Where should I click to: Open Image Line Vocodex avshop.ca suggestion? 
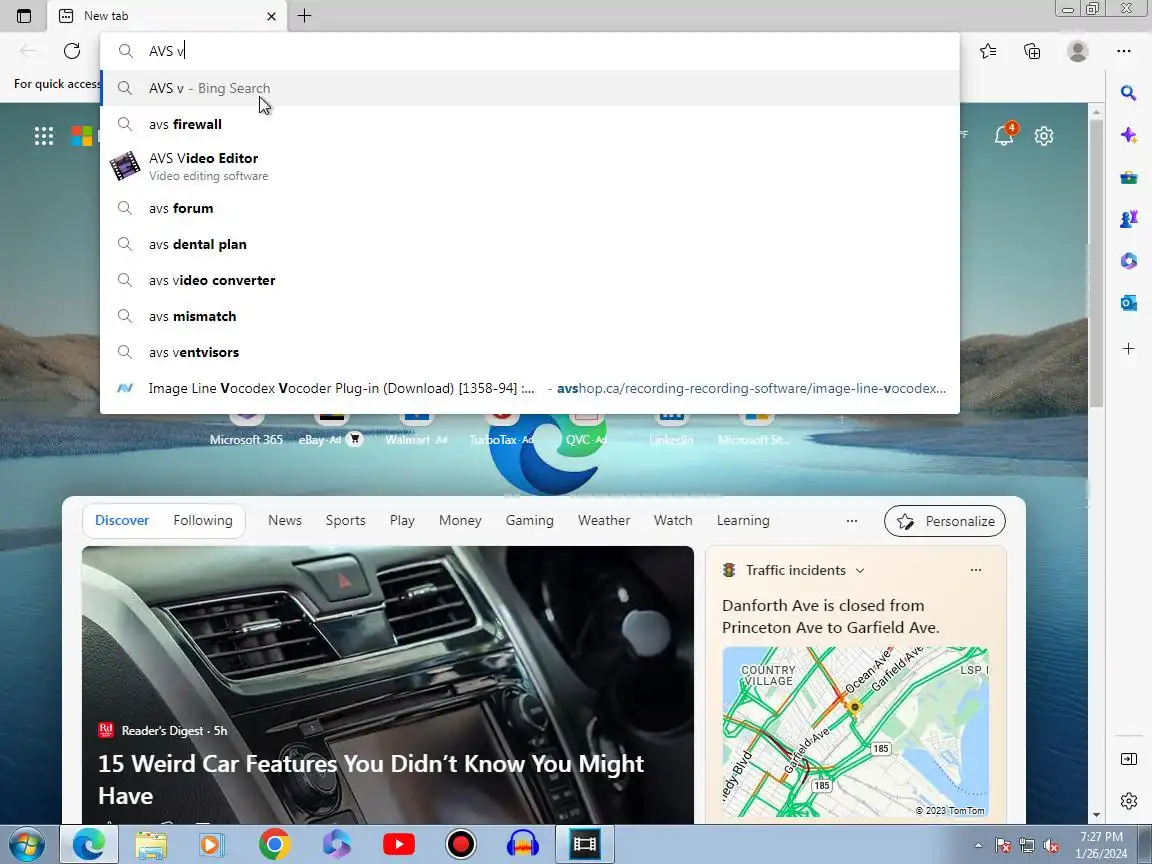529,388
